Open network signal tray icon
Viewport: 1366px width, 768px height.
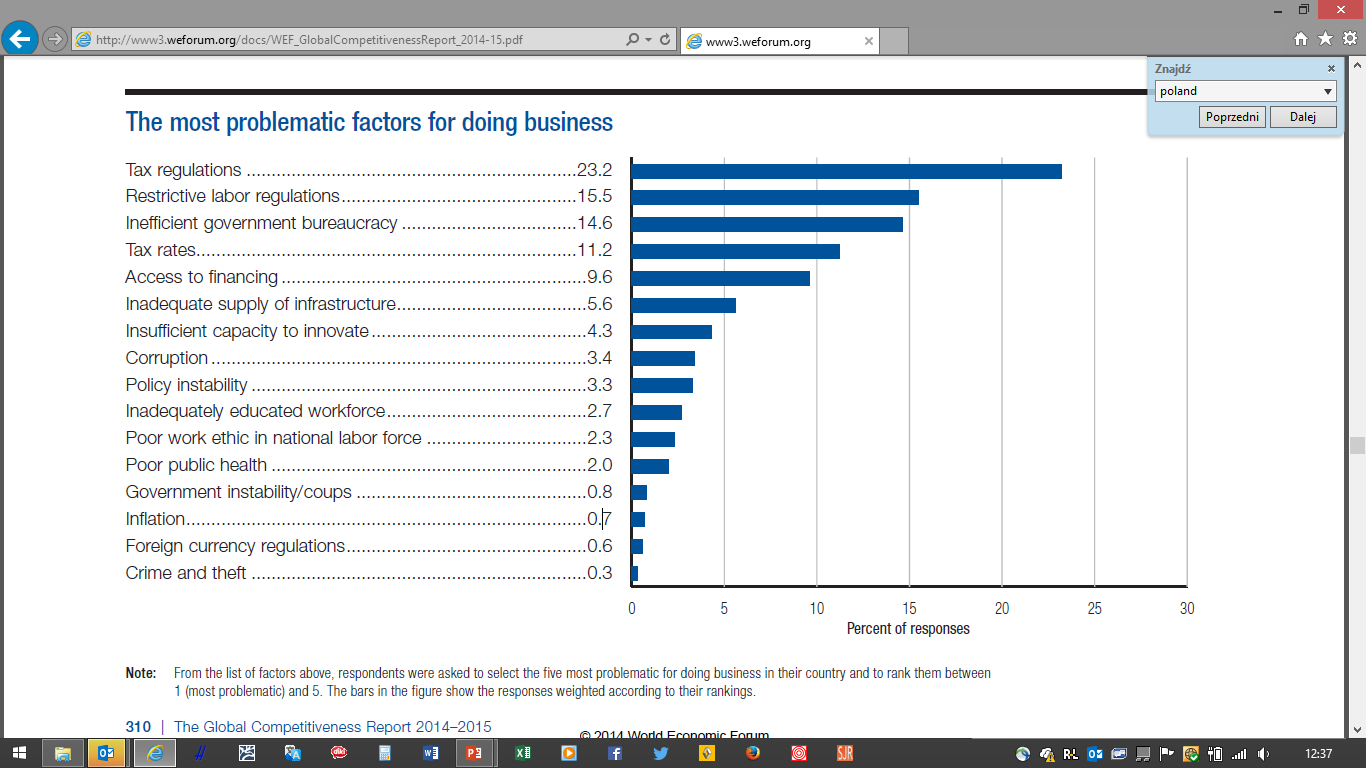click(1239, 754)
